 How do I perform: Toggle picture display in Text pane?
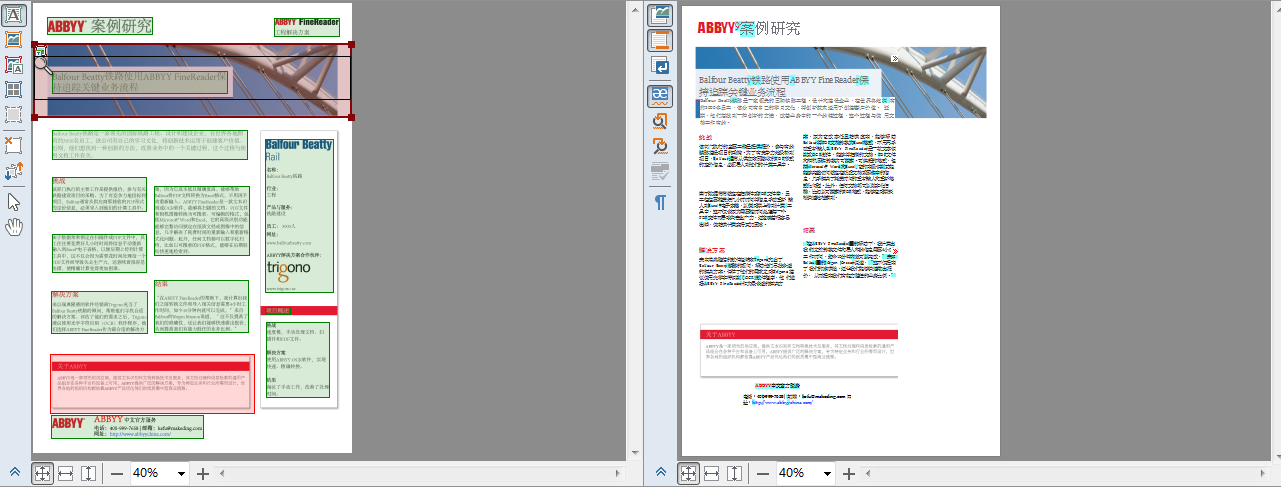point(661,15)
